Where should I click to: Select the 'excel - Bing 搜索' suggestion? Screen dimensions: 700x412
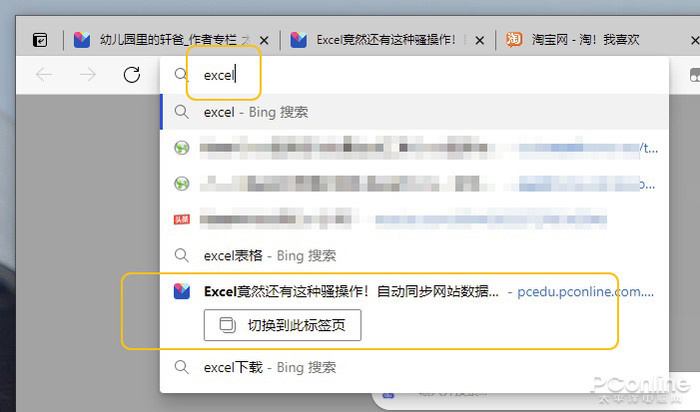[415, 112]
